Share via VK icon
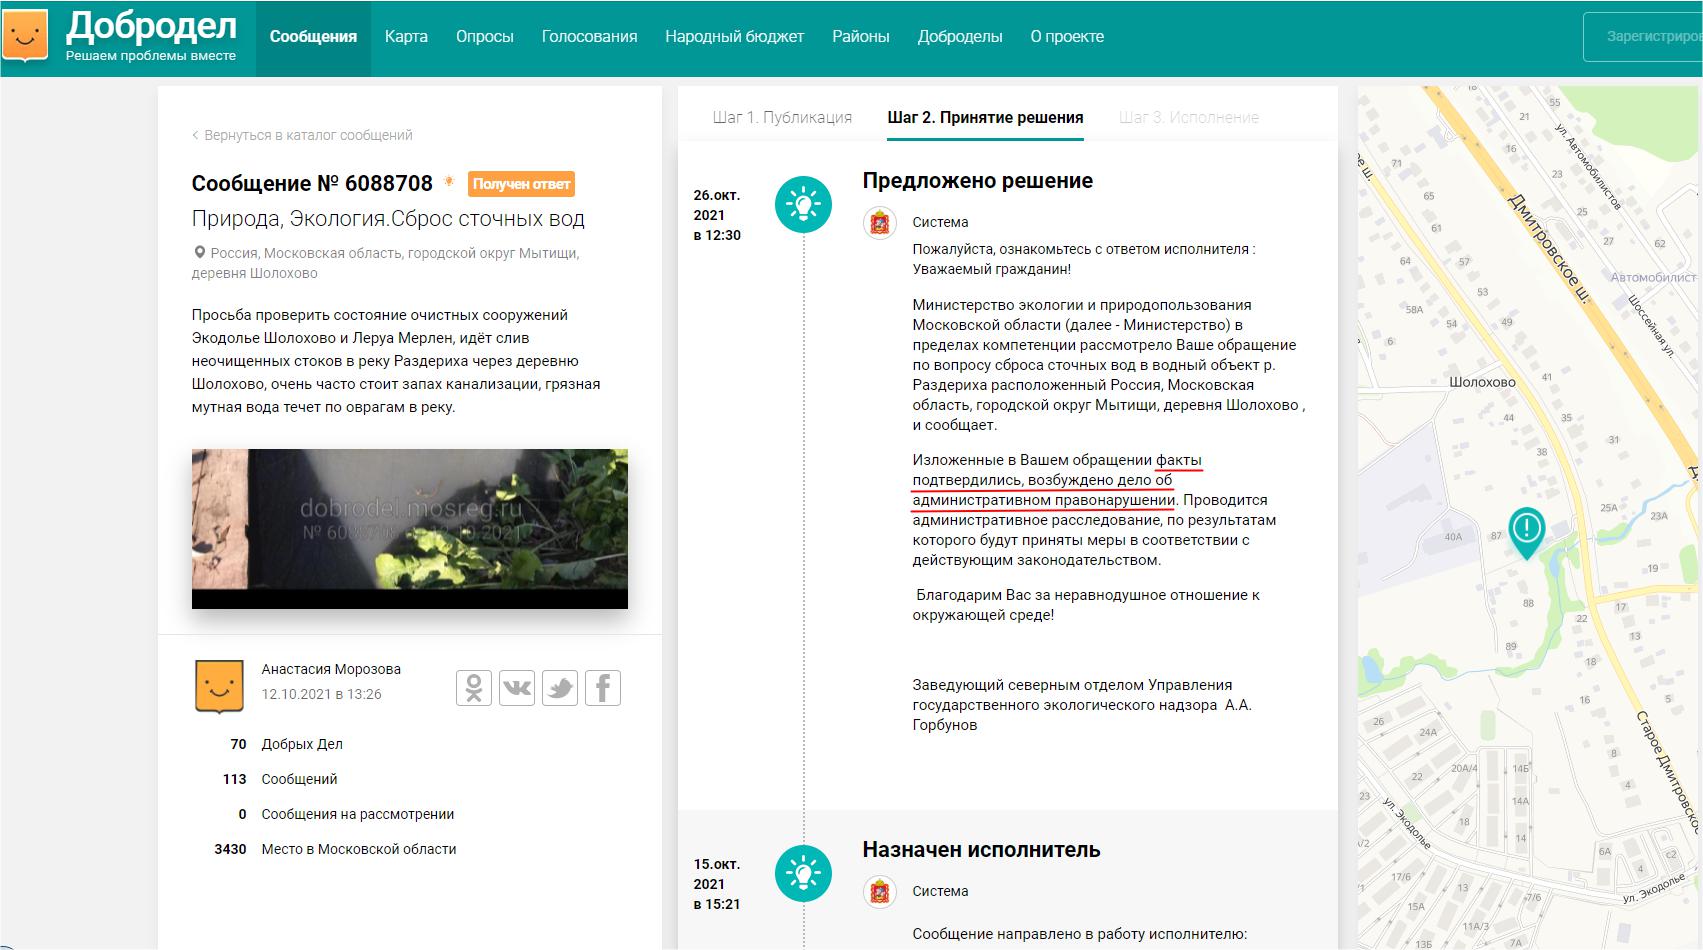 point(517,688)
